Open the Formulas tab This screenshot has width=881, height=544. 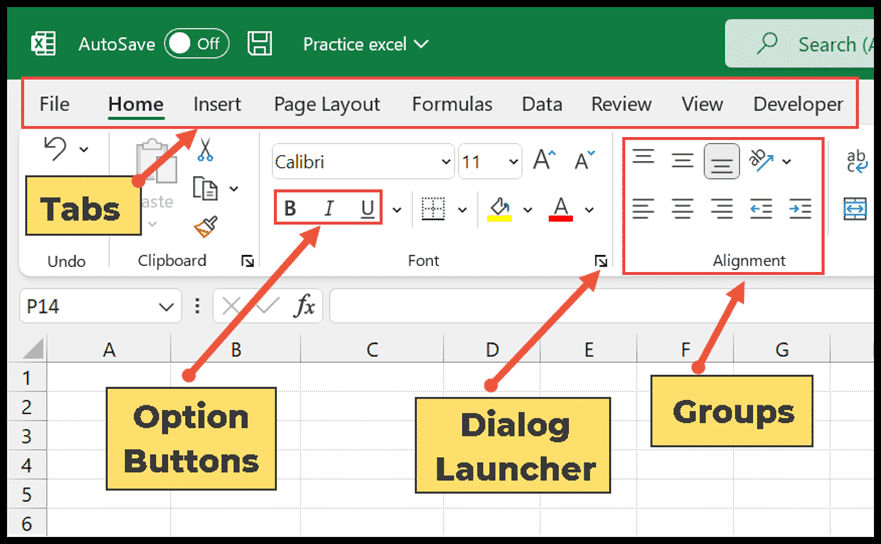click(x=452, y=104)
